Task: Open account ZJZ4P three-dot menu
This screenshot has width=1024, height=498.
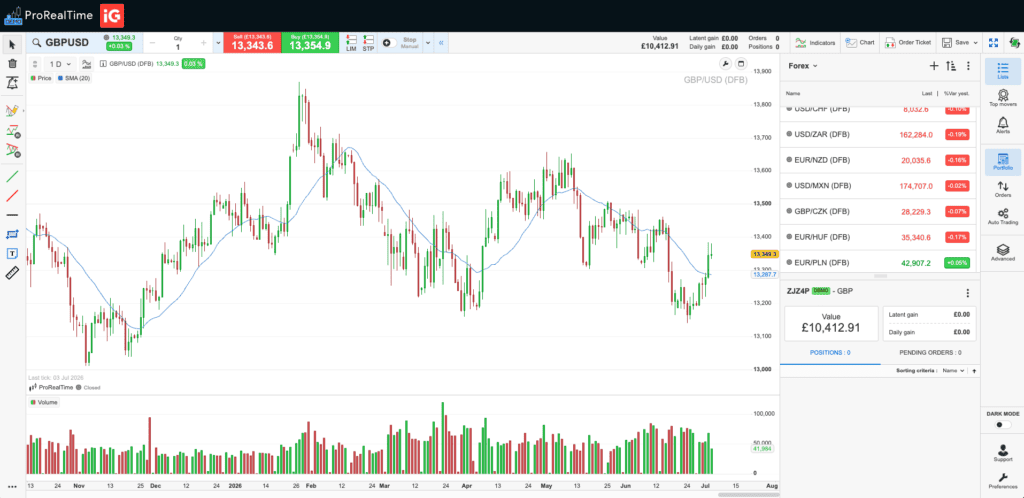Action: tap(968, 293)
